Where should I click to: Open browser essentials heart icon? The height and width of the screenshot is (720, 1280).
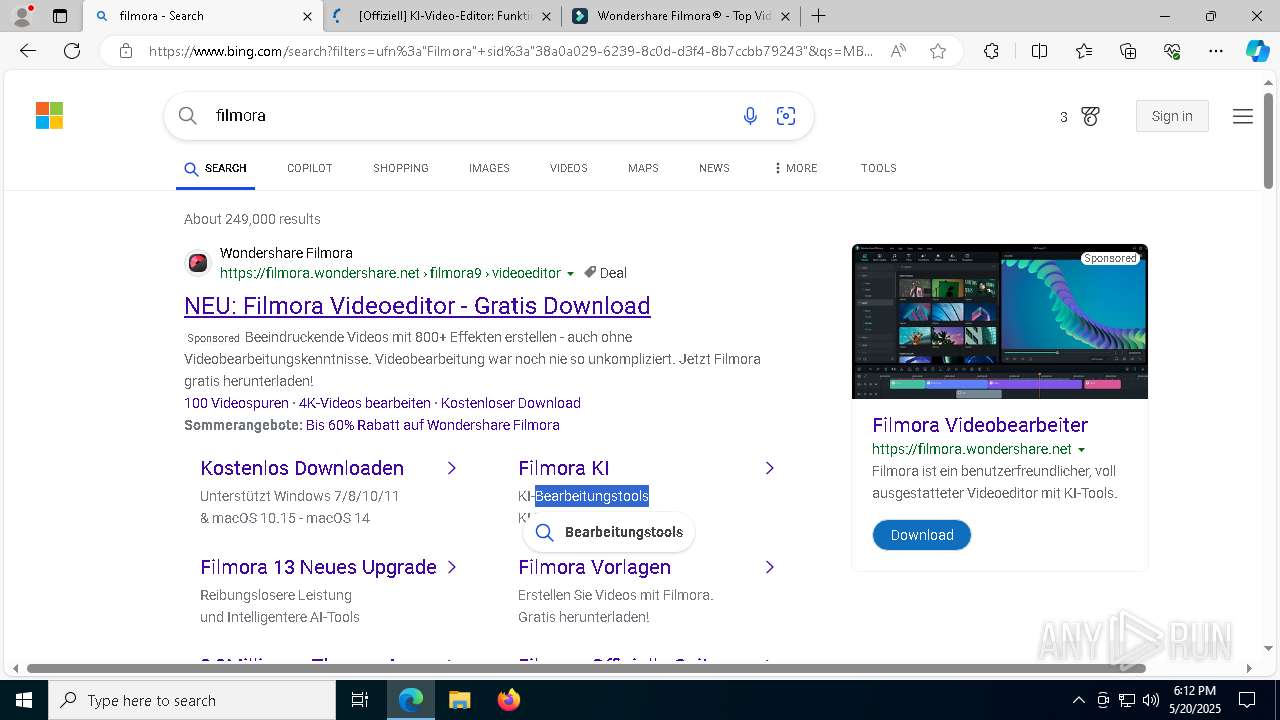[1172, 51]
